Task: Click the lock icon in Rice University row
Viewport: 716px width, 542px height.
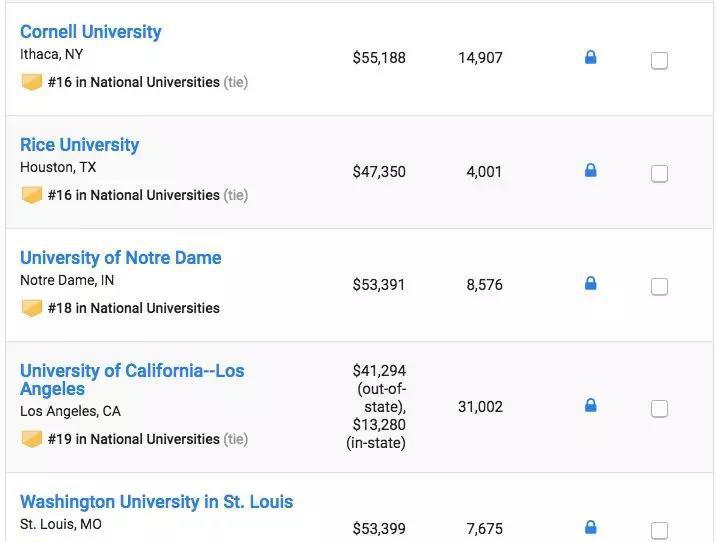Action: tap(590, 170)
